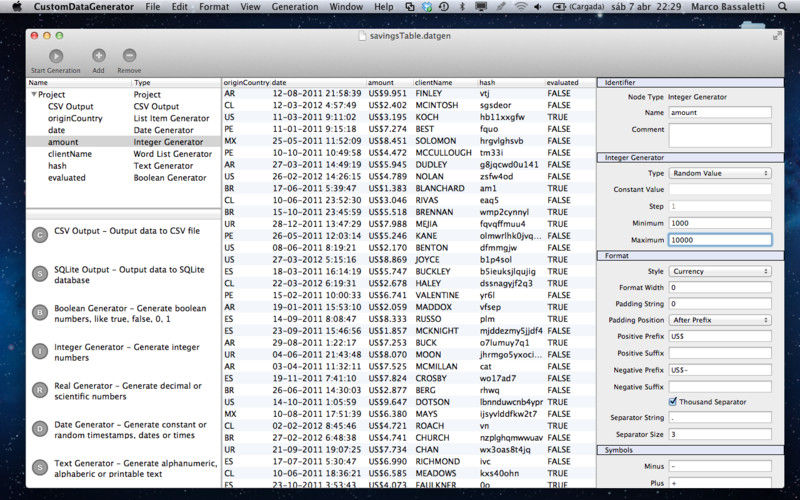Select the Boolean Generator palette icon
800x500 pixels.
coord(40,313)
